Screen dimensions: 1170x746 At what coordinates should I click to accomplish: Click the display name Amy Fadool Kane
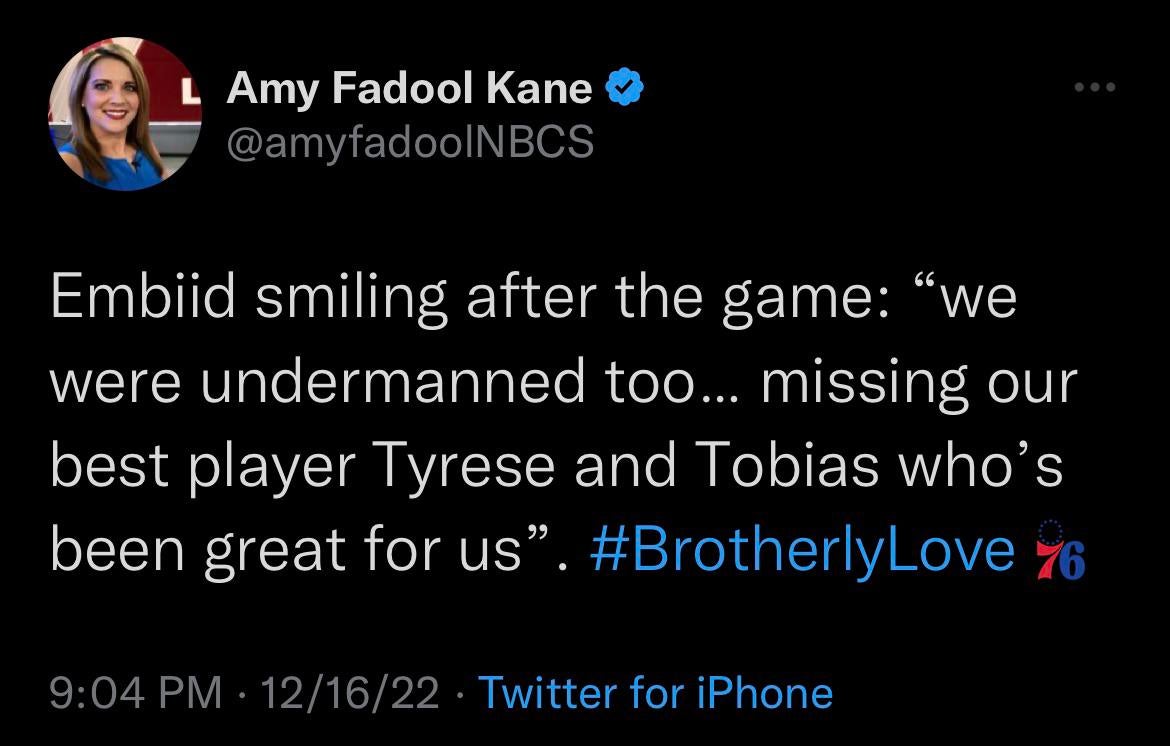tap(410, 89)
